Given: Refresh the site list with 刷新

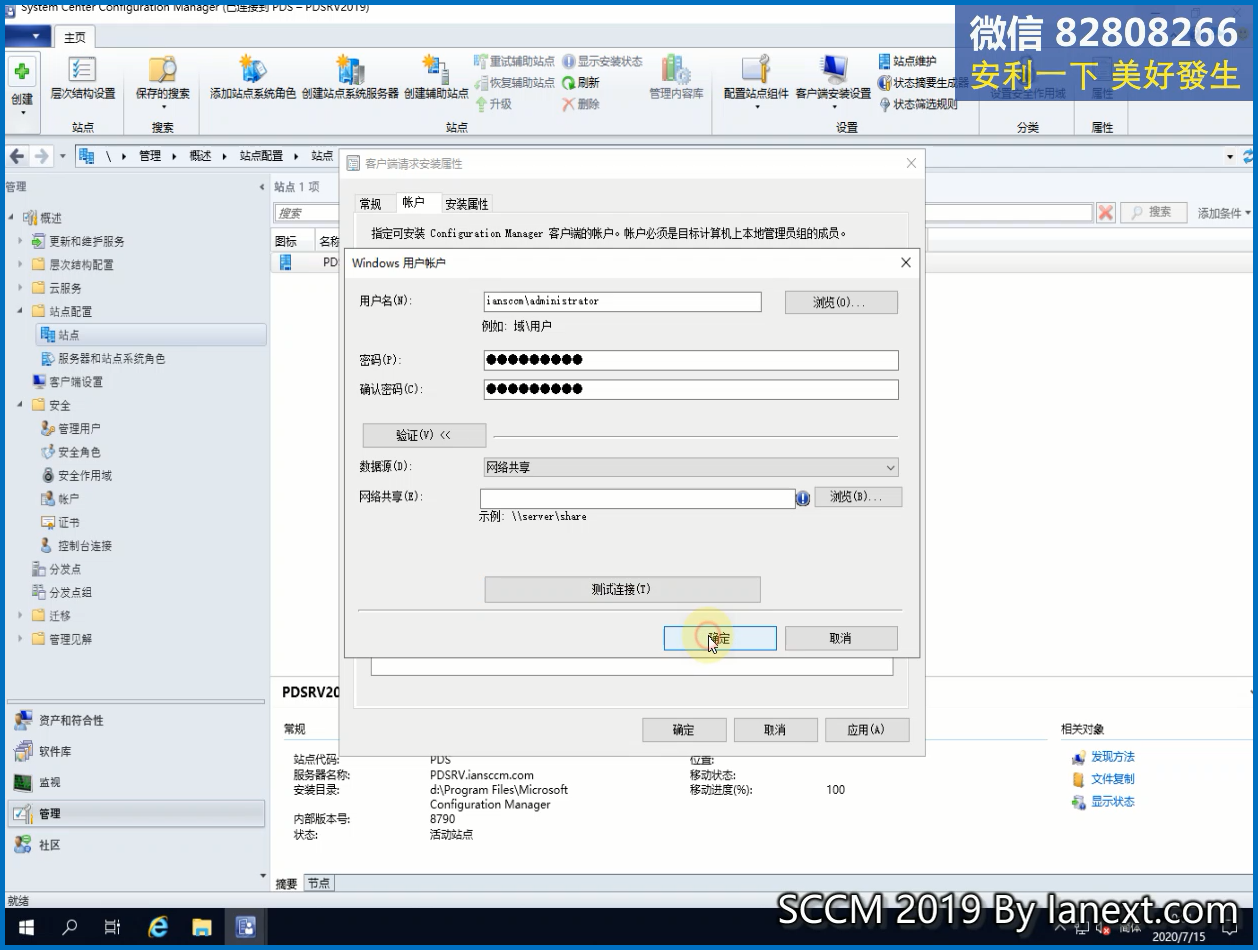Looking at the screenshot, I should [581, 83].
